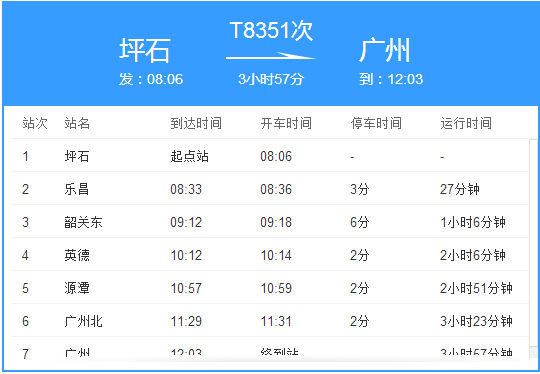
Task: Click running time 1小时6分钟
Action: click(473, 222)
